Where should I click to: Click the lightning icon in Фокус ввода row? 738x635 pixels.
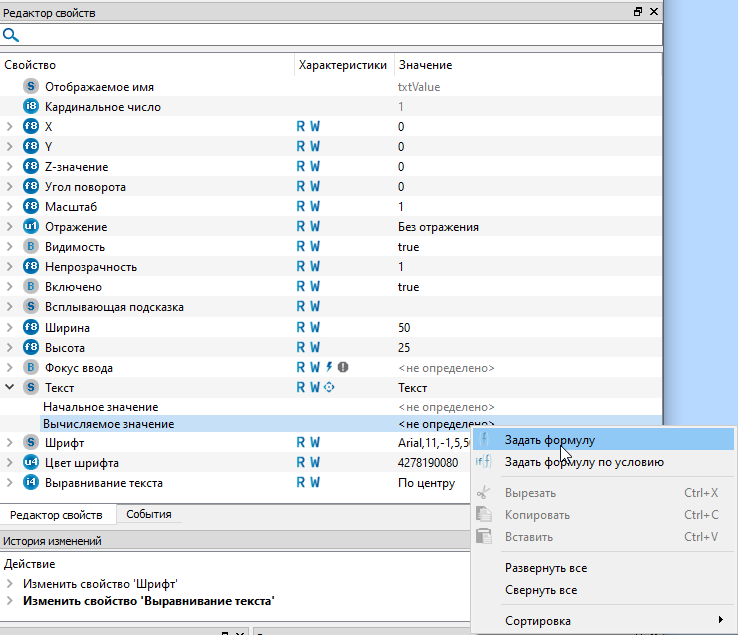pos(329,367)
